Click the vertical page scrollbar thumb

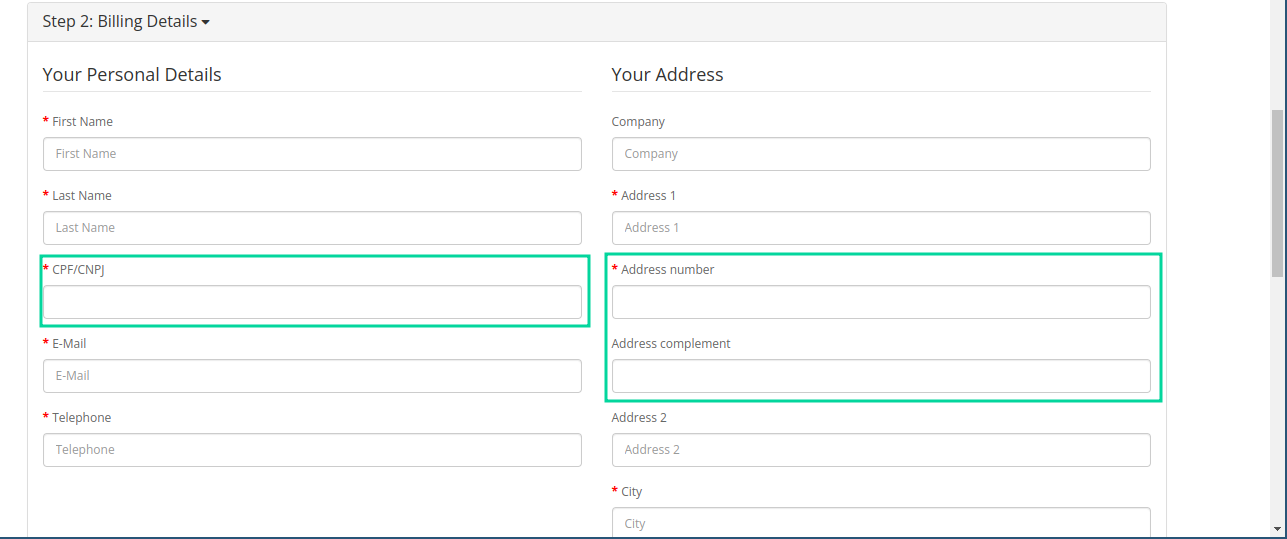1277,192
